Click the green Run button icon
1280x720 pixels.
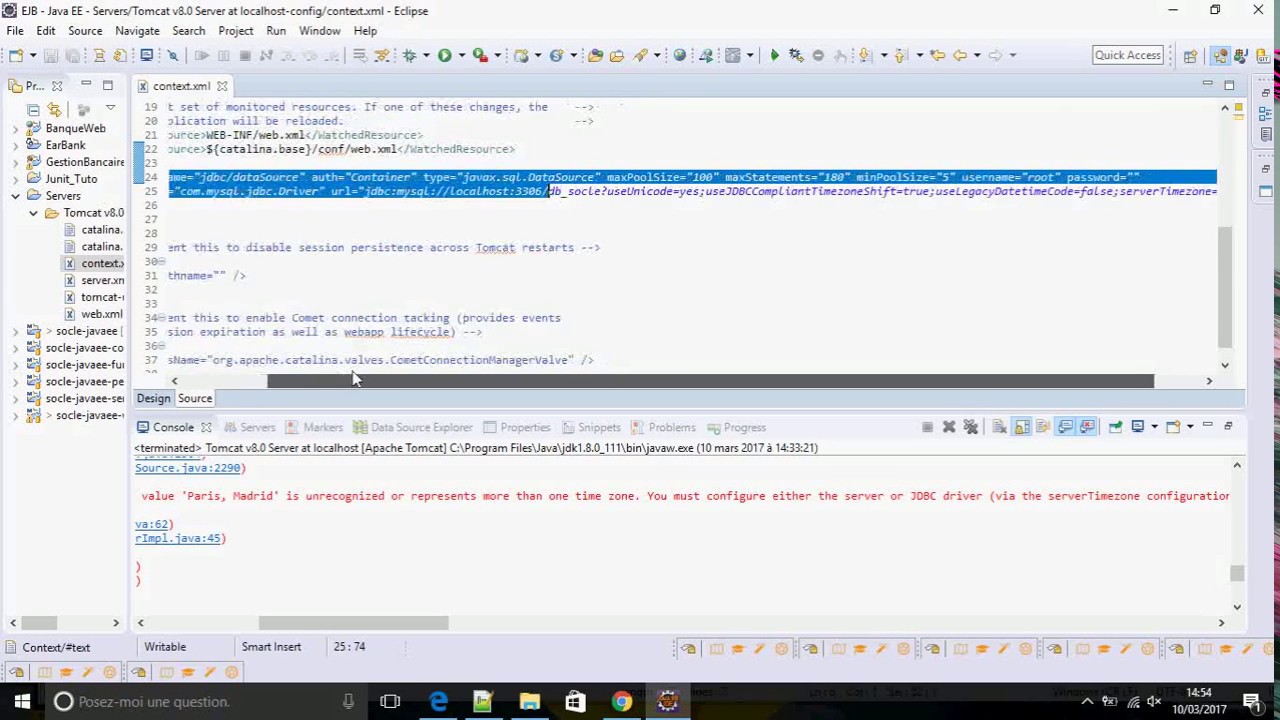click(444, 56)
